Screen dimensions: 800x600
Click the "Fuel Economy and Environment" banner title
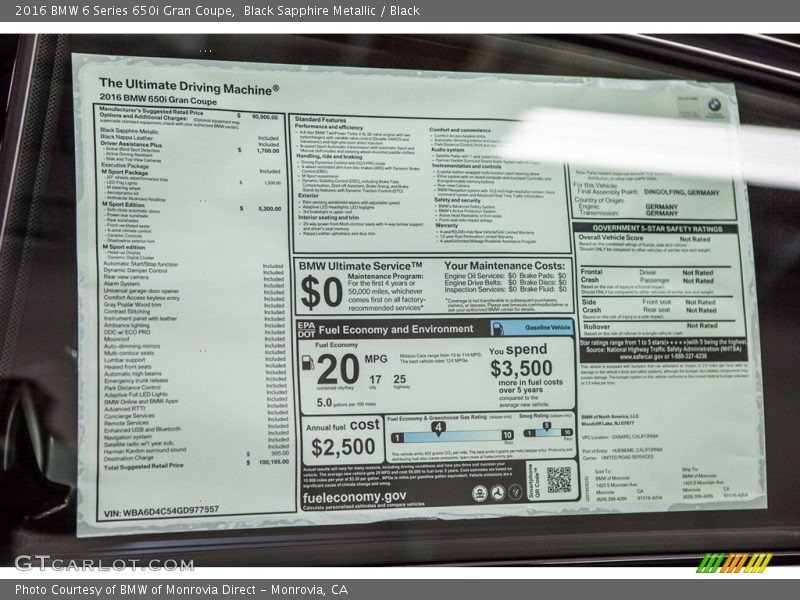(x=396, y=330)
